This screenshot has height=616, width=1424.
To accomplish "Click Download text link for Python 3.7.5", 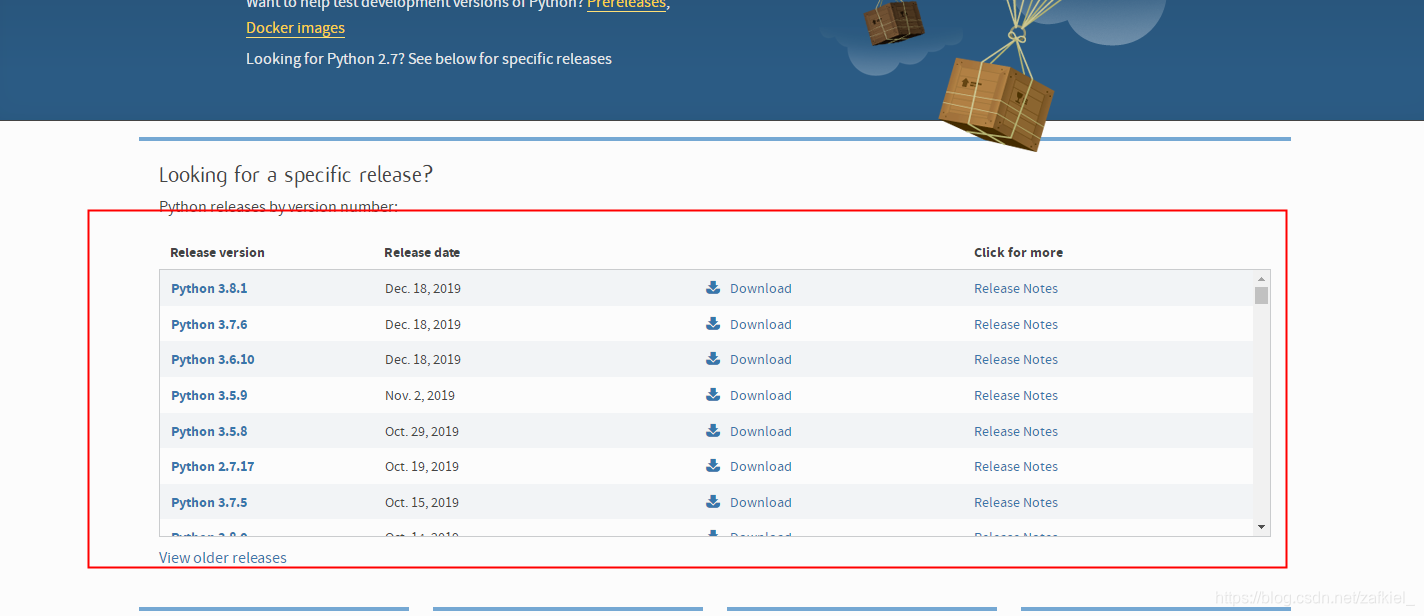I will tap(760, 502).
